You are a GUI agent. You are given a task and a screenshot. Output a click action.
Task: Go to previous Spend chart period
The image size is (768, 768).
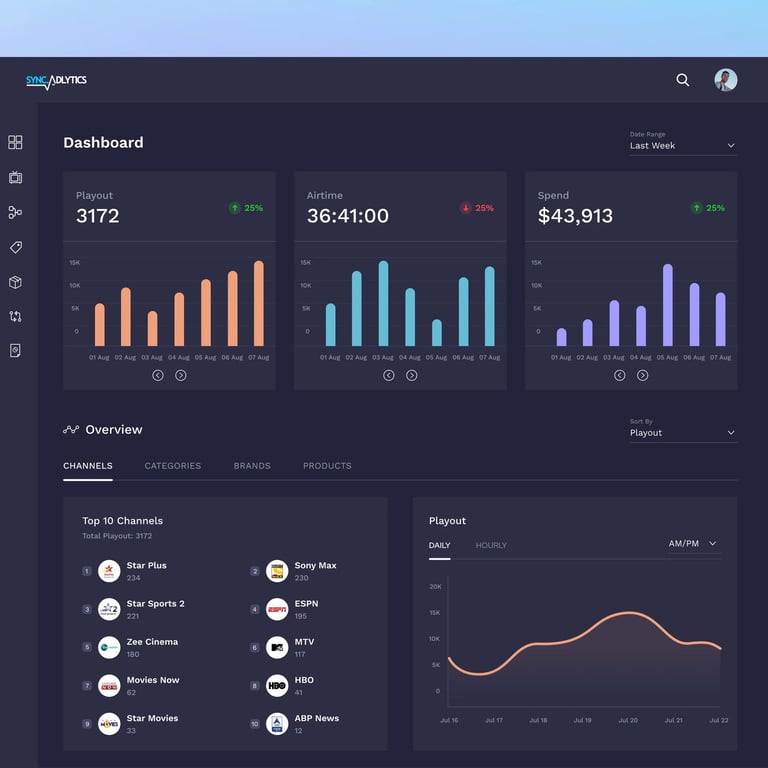(620, 375)
